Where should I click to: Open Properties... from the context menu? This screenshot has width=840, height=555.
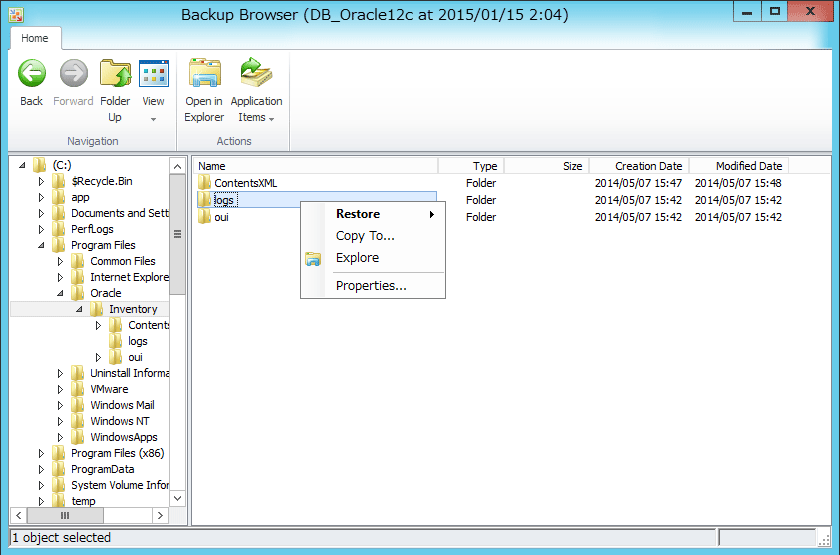371,286
